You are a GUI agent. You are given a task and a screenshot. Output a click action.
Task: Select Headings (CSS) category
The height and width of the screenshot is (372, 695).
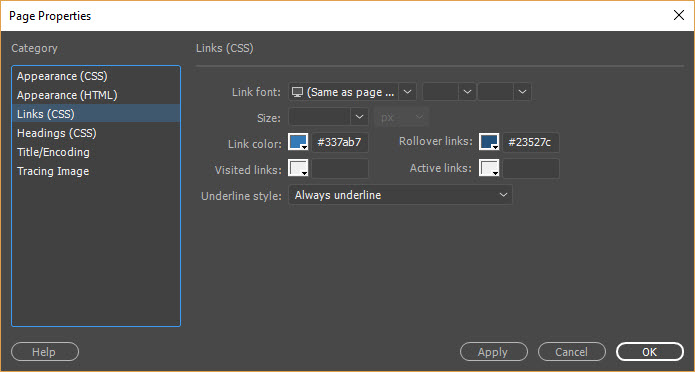96,133
